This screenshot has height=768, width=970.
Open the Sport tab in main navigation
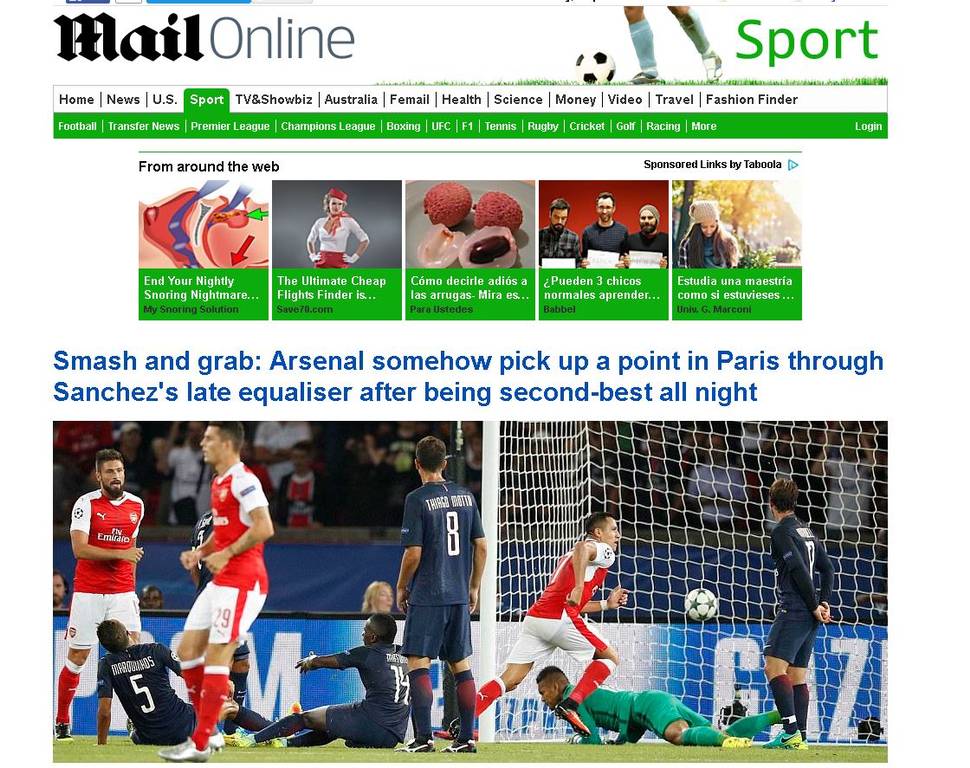click(207, 100)
